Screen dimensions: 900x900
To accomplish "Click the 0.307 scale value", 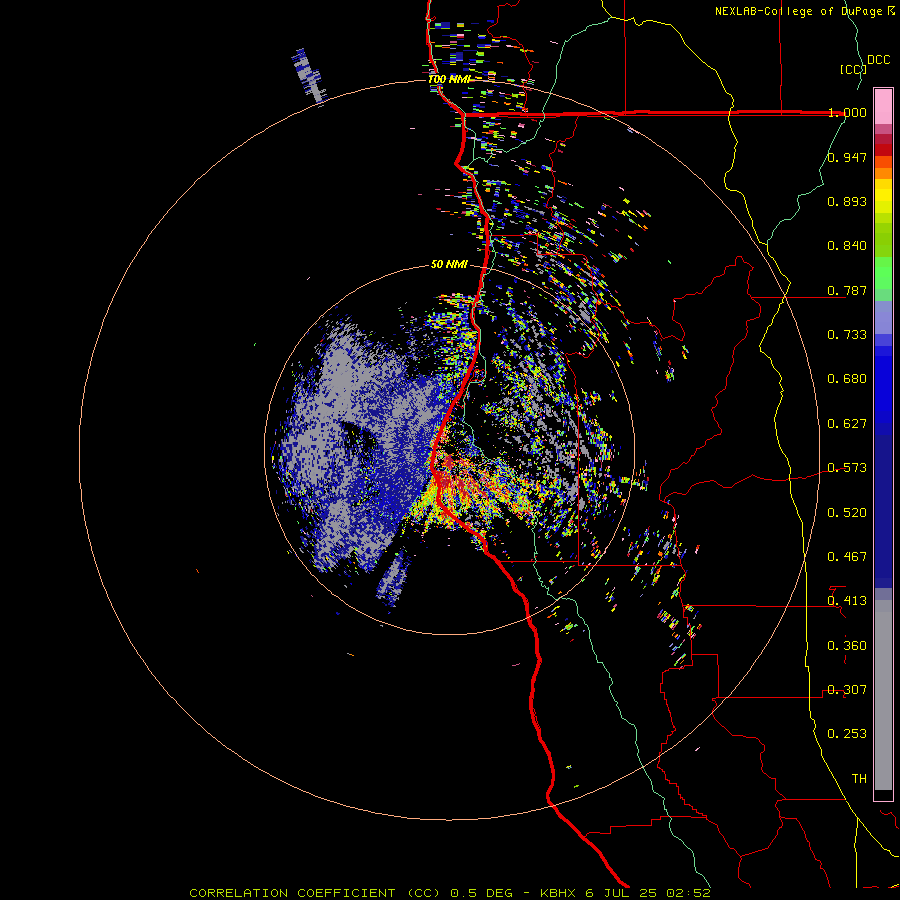I will pos(847,690).
